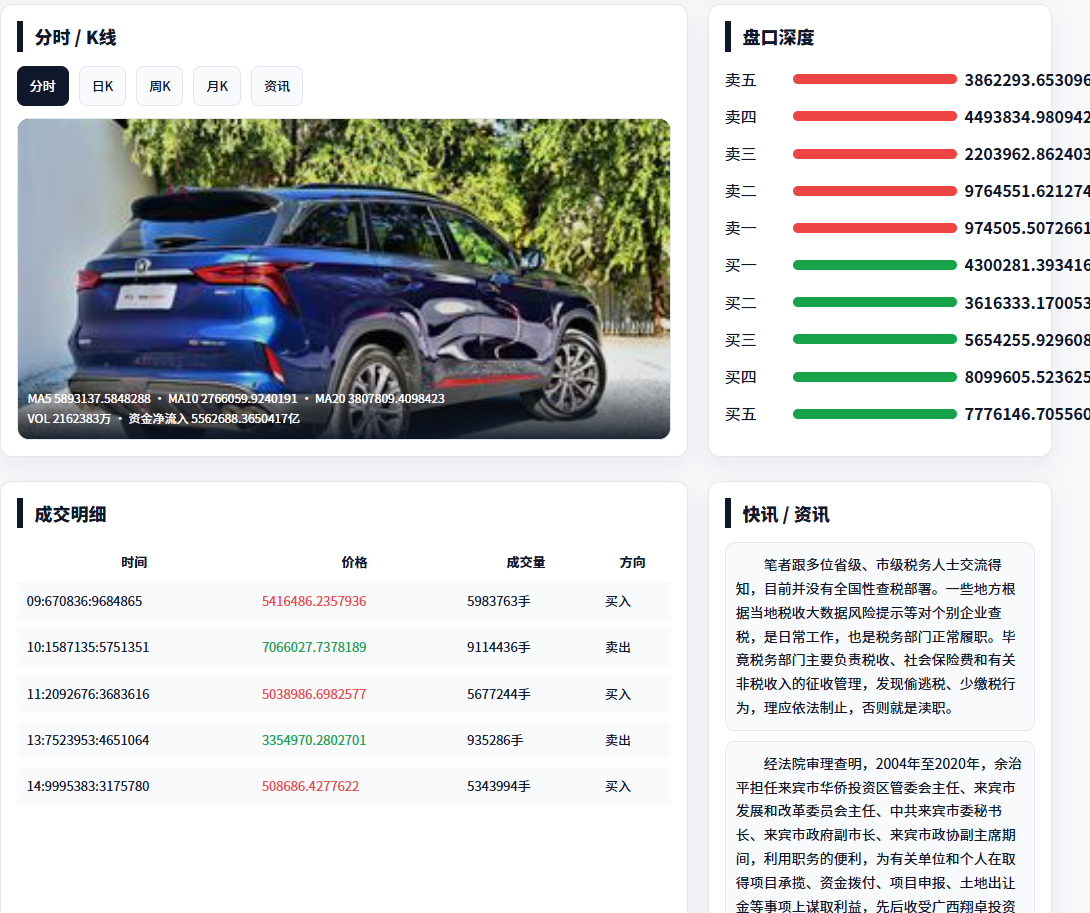Click the 方向 column header
Image resolution: width=1090 pixels, height=913 pixels.
632,563
